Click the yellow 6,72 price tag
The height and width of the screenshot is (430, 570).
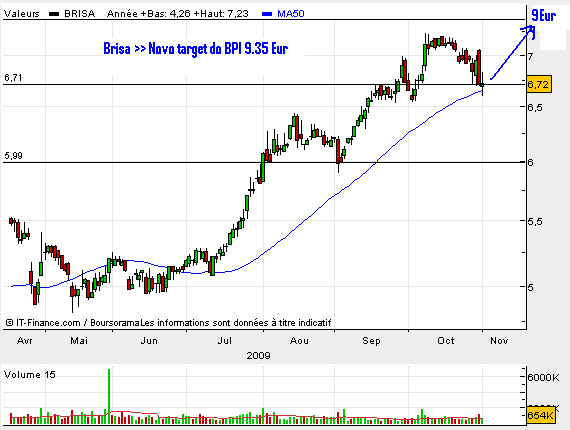coord(539,85)
